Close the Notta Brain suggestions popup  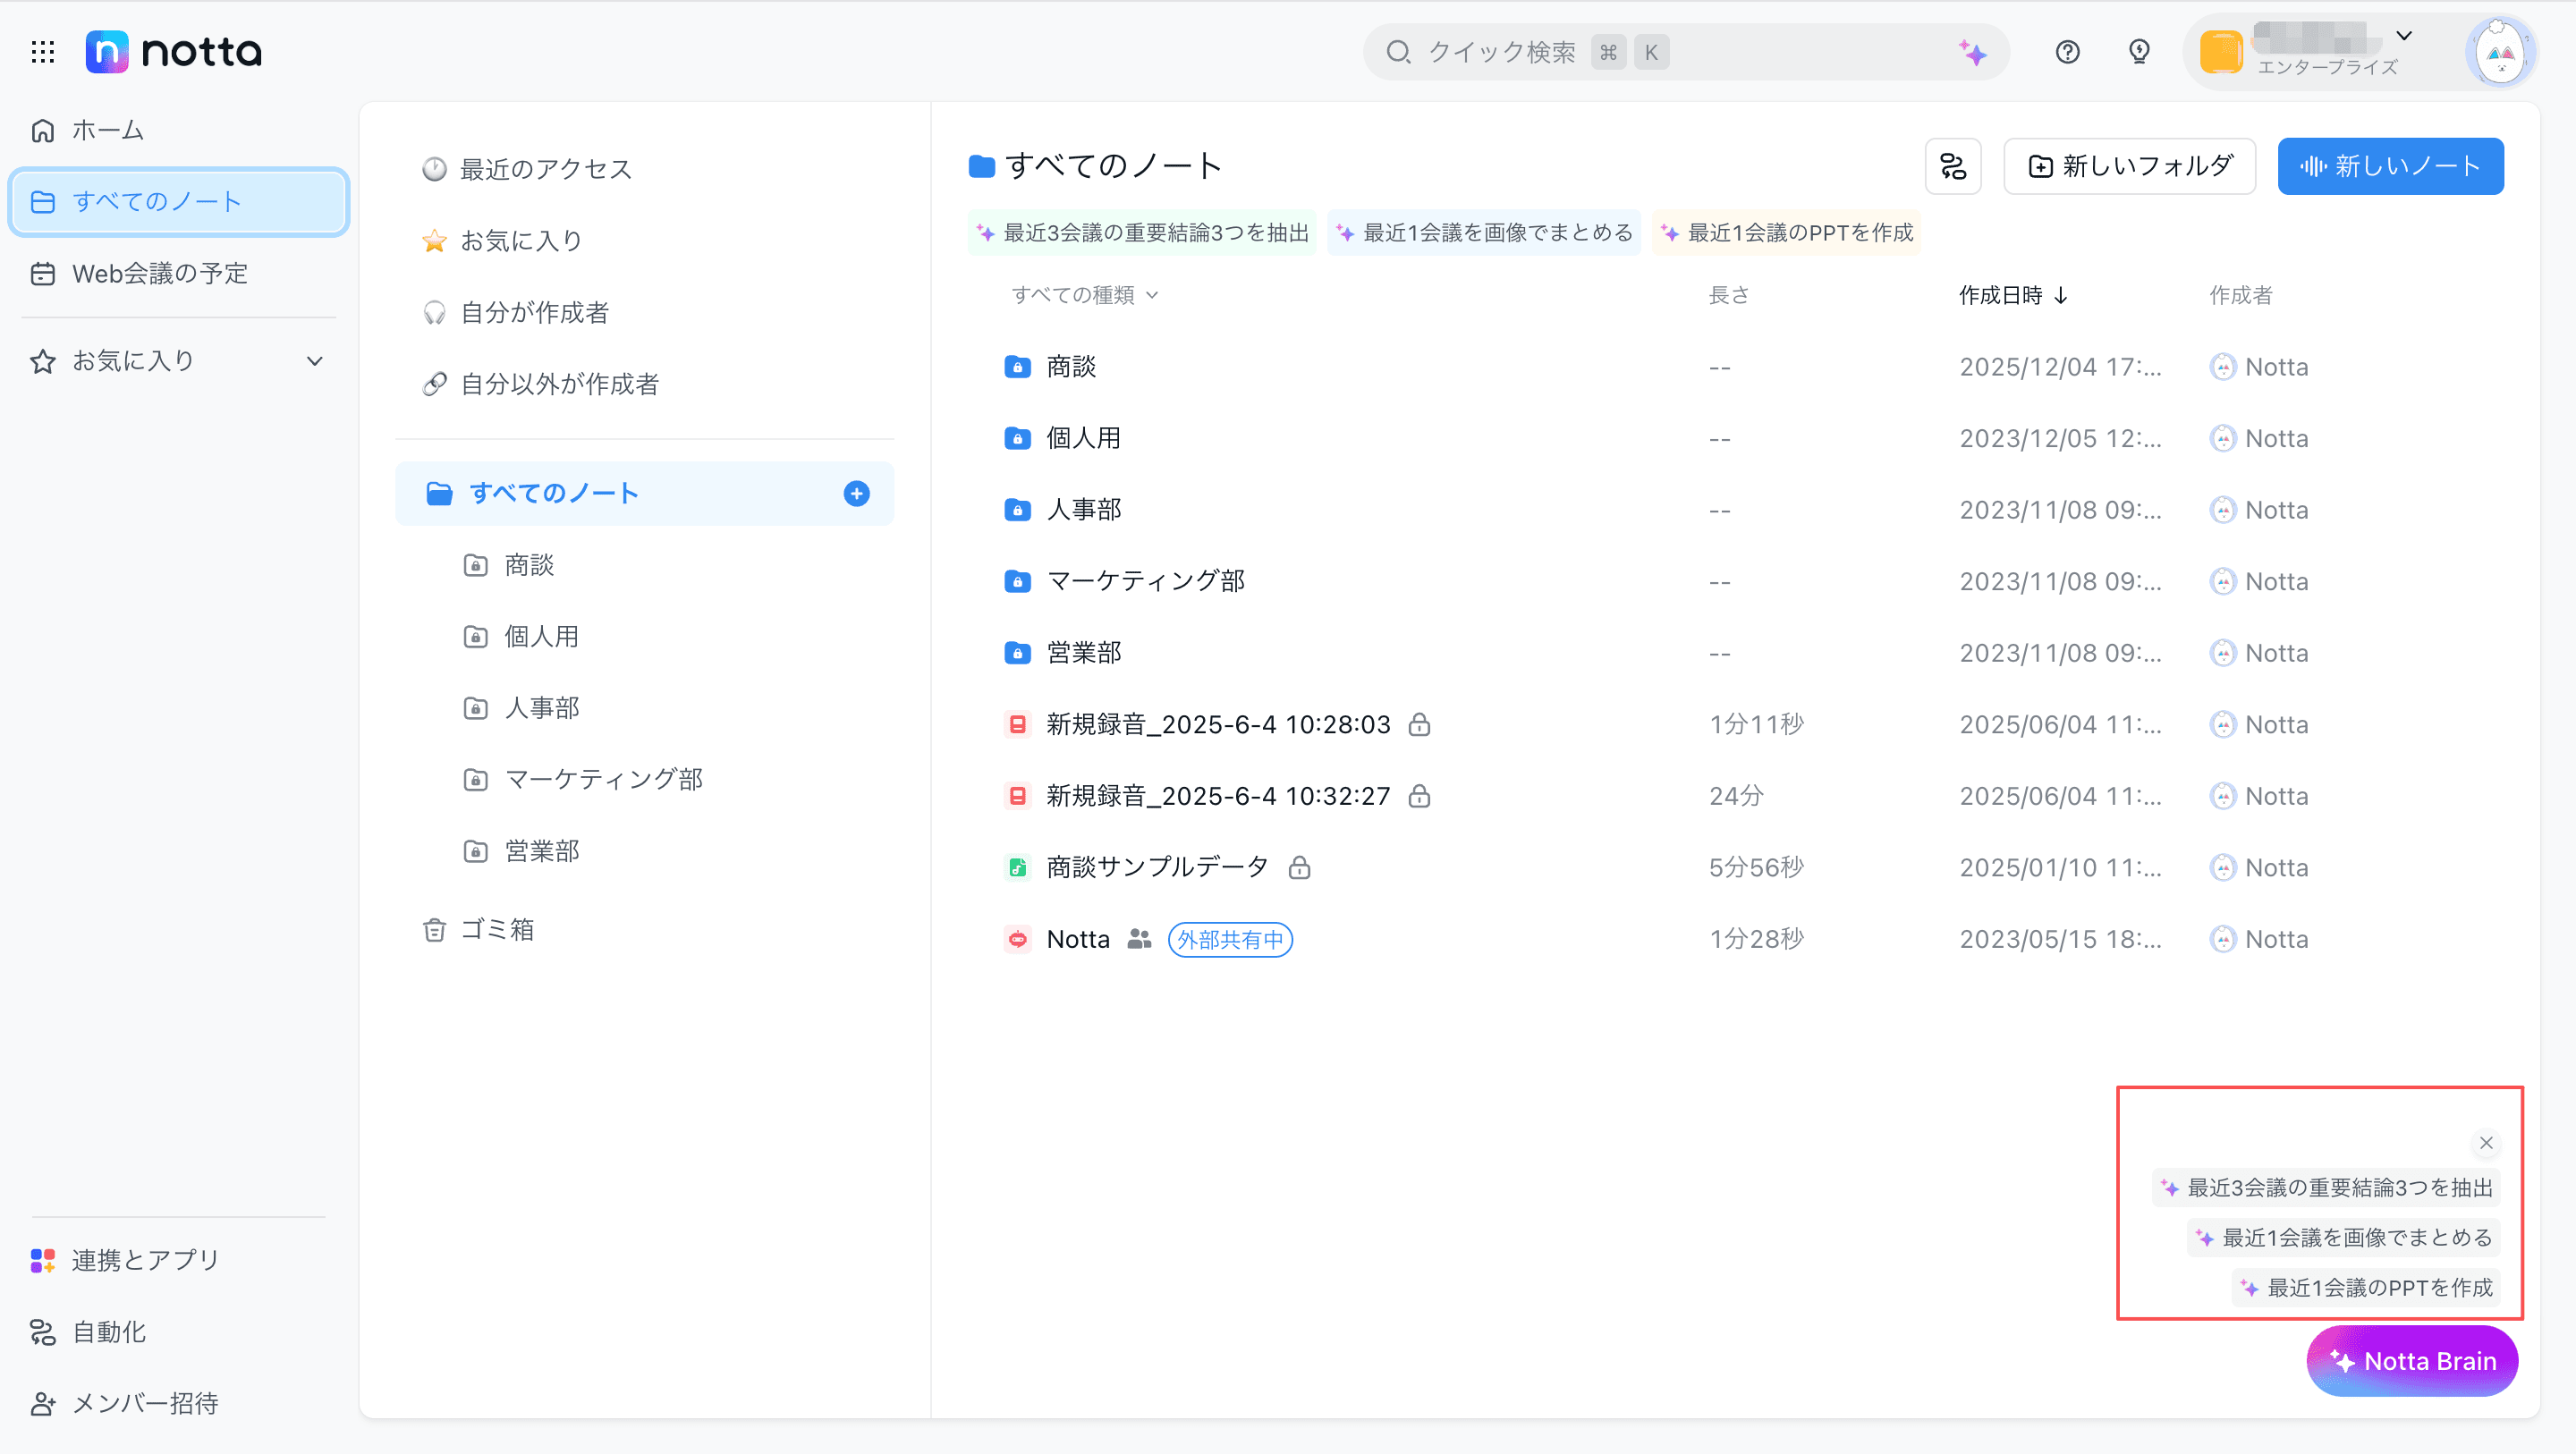point(2486,1142)
